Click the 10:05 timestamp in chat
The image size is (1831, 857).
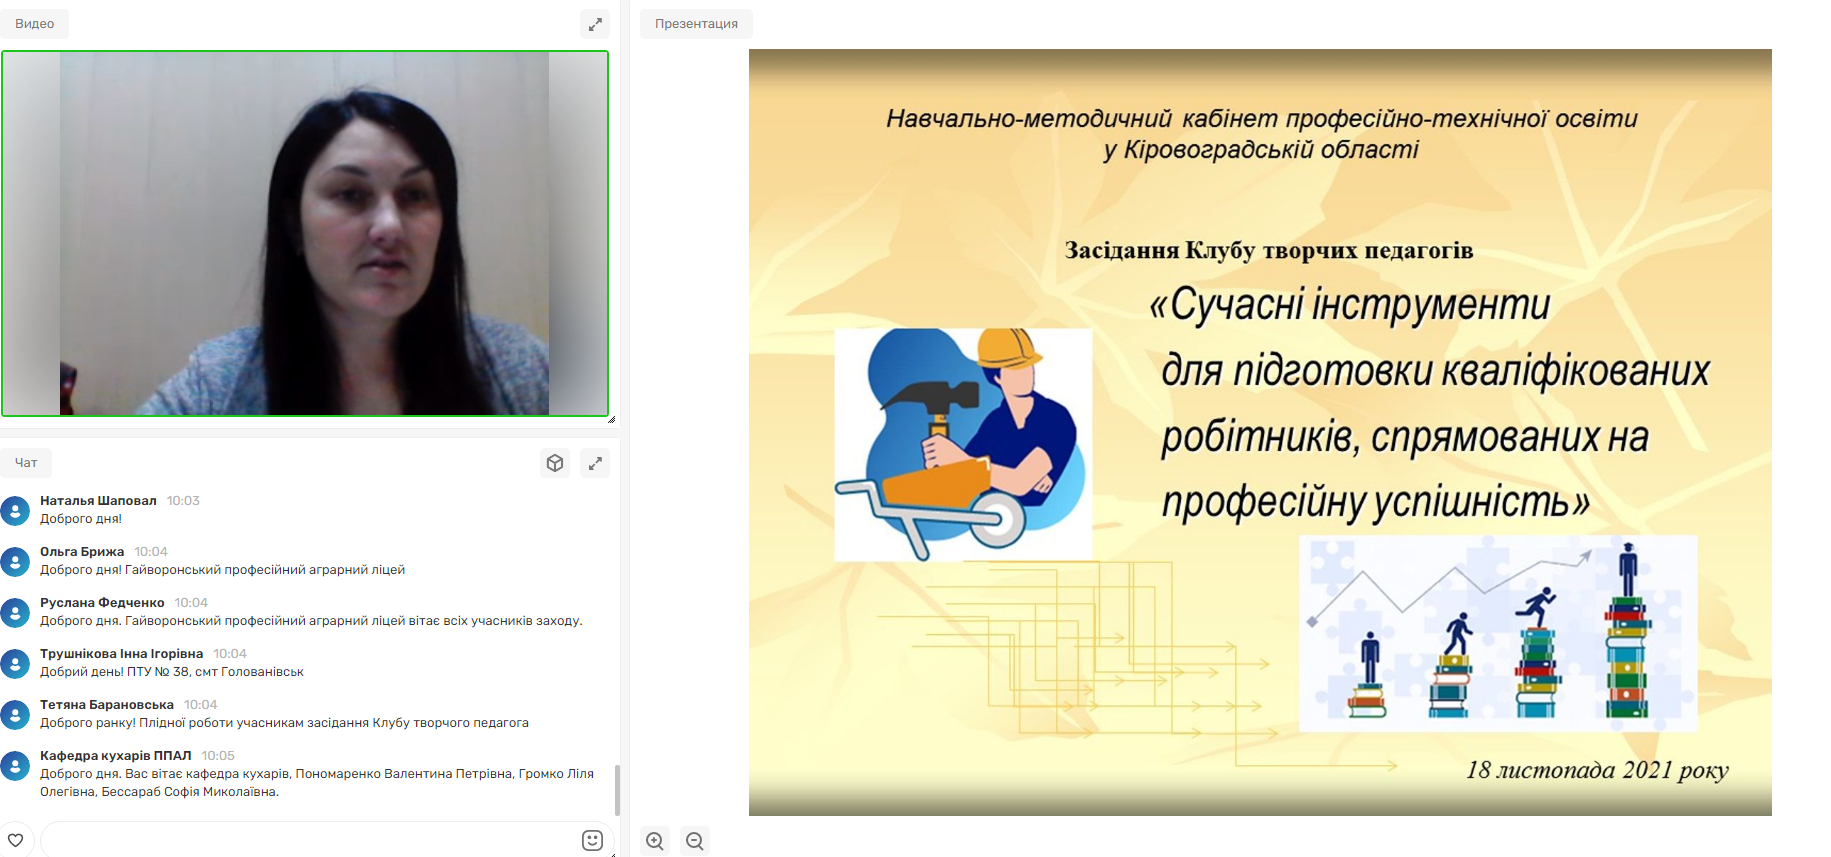pyautogui.click(x=218, y=756)
